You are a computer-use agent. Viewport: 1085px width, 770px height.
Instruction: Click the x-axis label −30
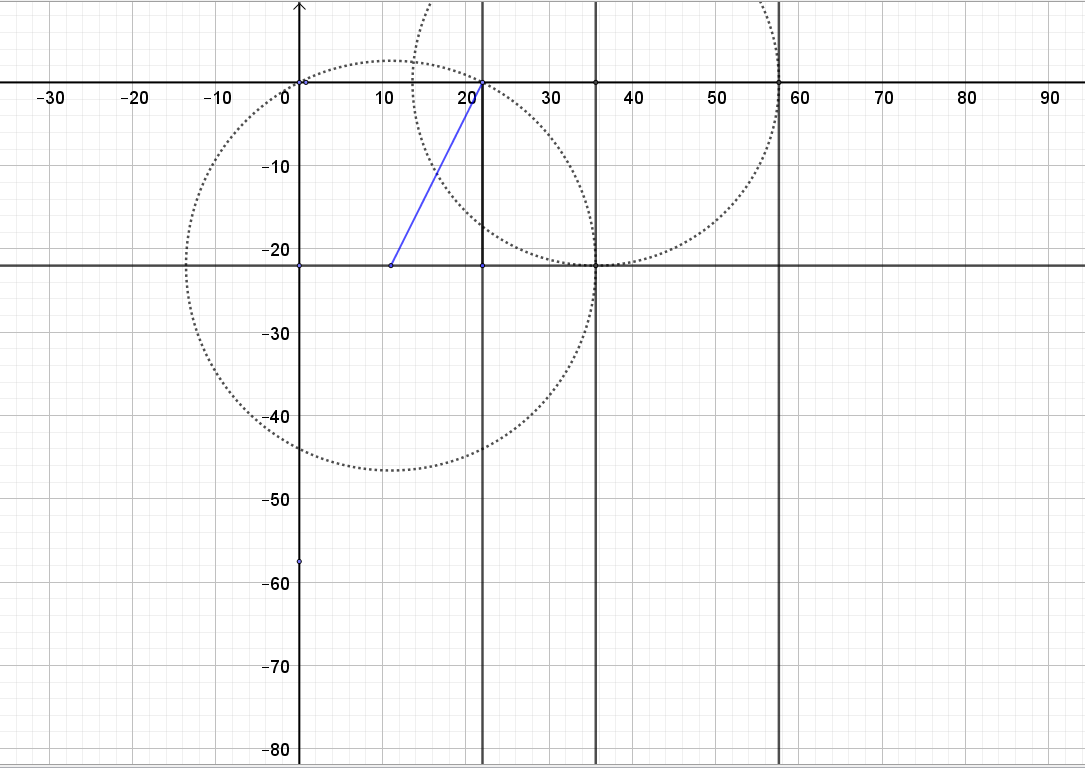tap(49, 98)
